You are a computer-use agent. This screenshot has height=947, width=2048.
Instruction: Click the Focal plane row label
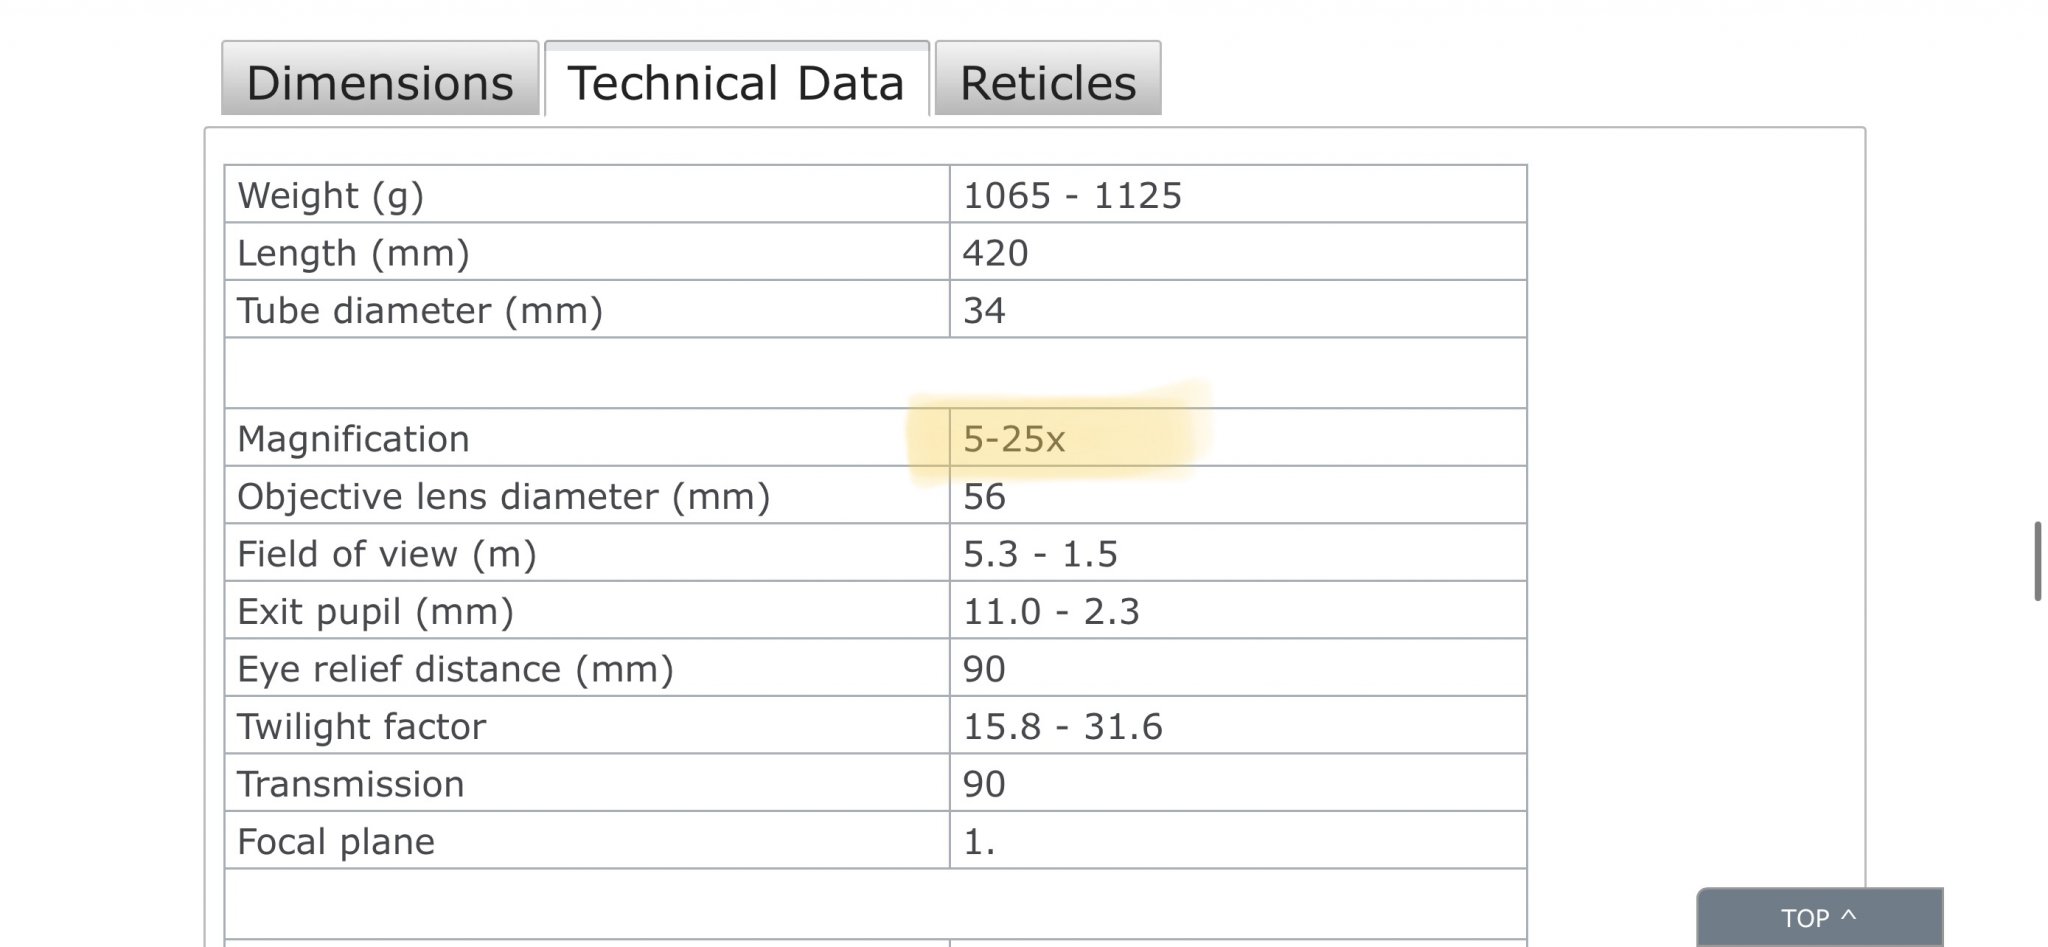[x=336, y=842]
